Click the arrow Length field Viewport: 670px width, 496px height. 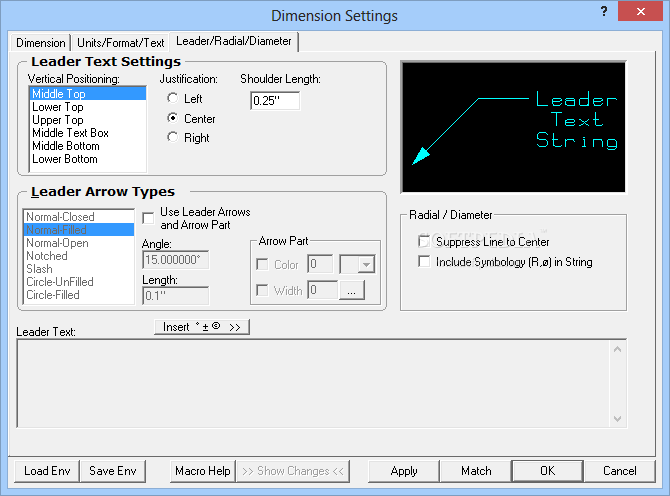point(176,296)
